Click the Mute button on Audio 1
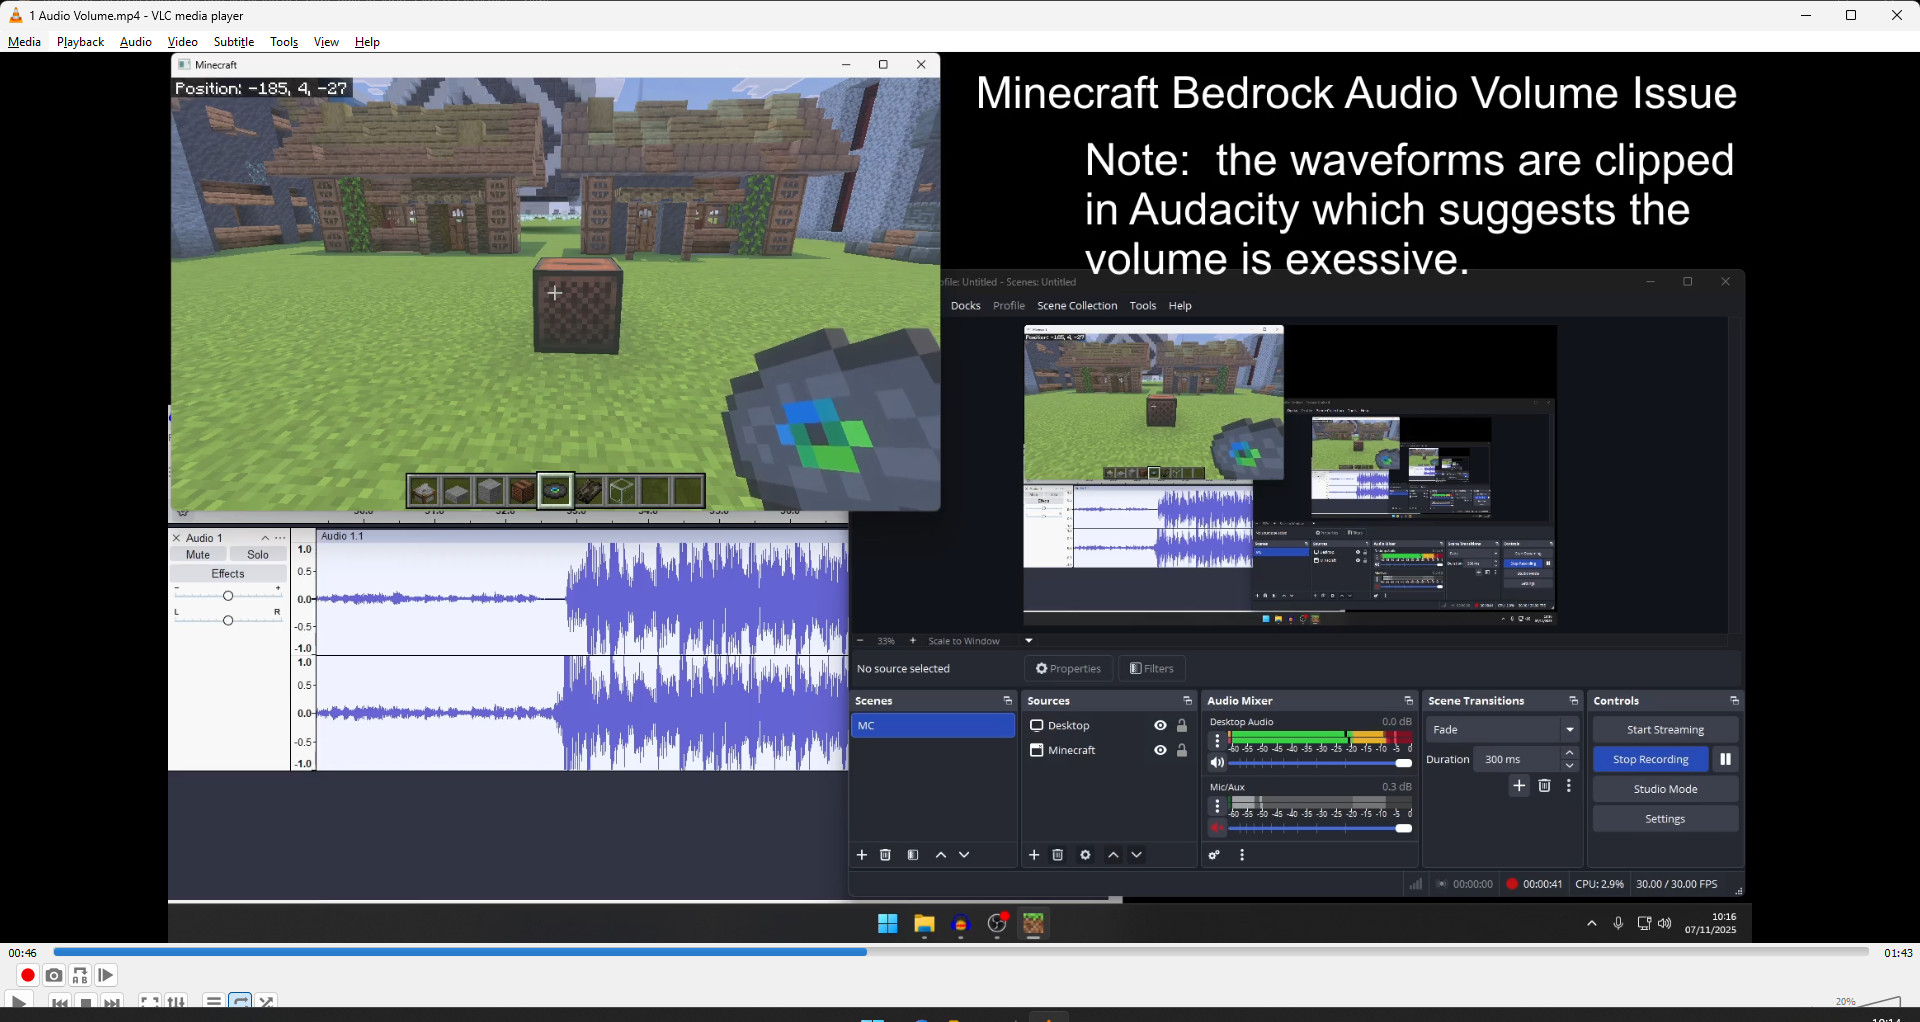Image resolution: width=1920 pixels, height=1022 pixels. point(198,555)
